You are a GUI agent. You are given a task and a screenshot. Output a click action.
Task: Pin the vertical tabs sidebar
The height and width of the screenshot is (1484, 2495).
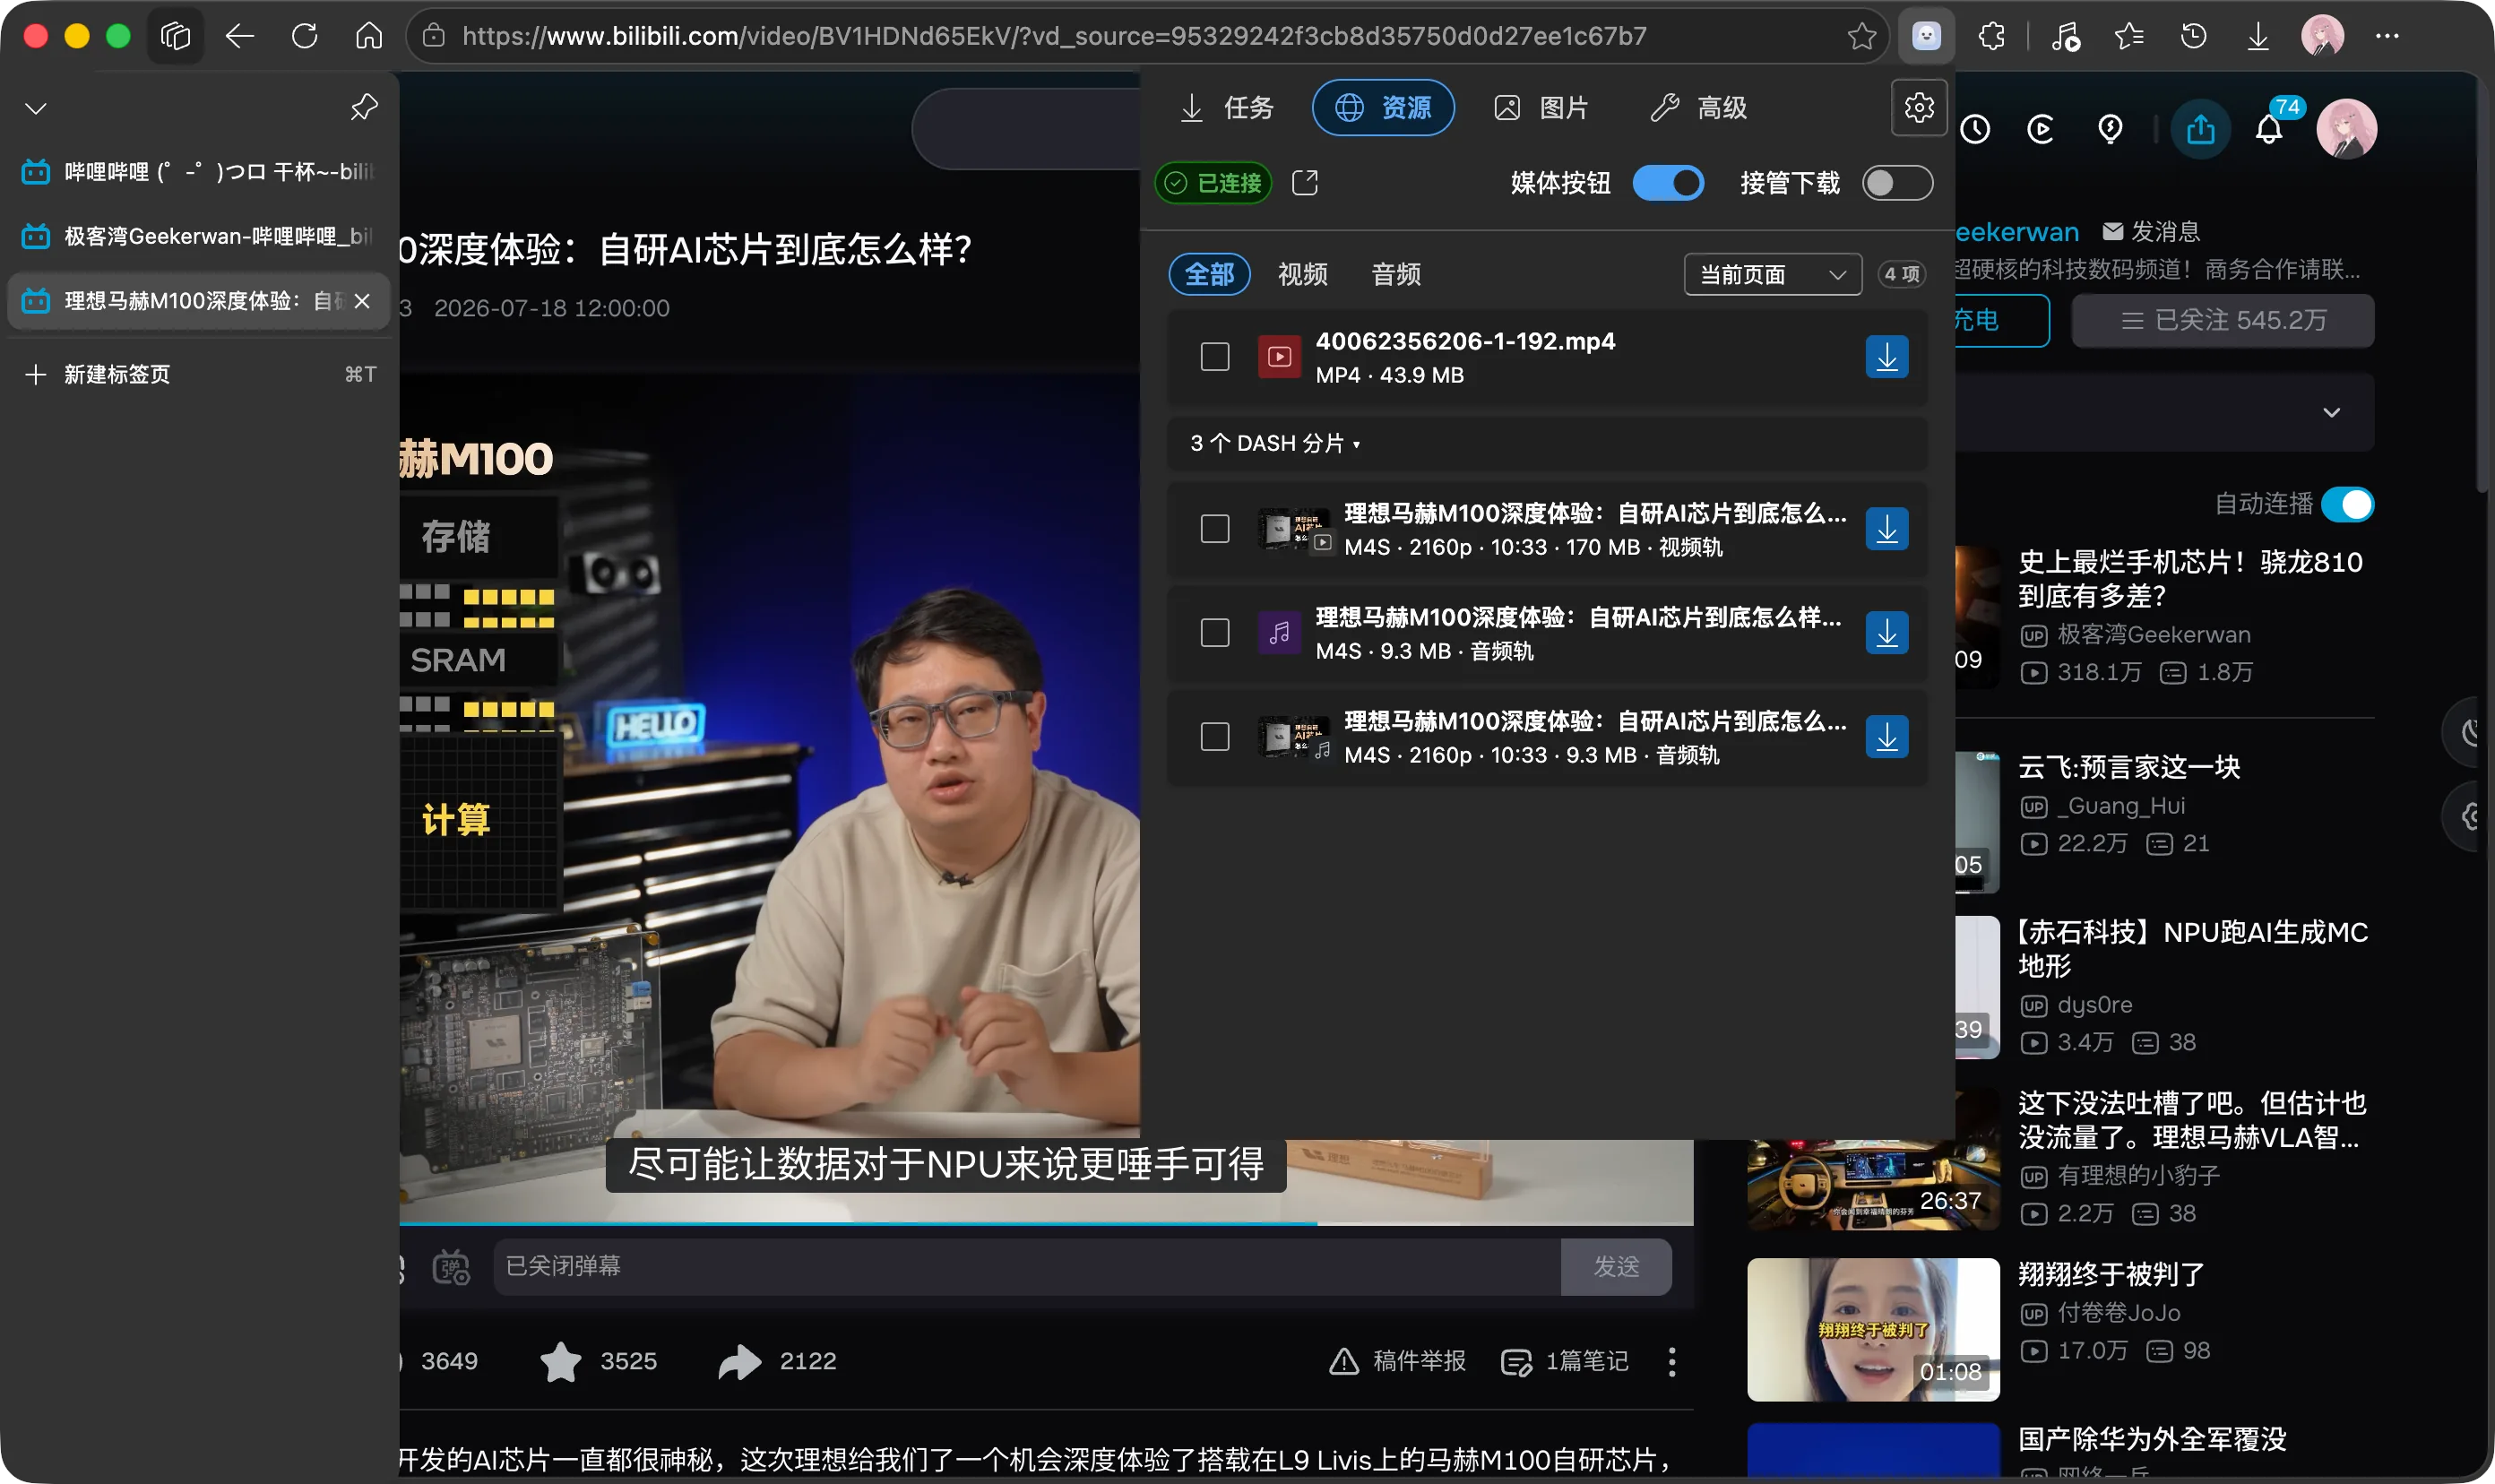(364, 107)
